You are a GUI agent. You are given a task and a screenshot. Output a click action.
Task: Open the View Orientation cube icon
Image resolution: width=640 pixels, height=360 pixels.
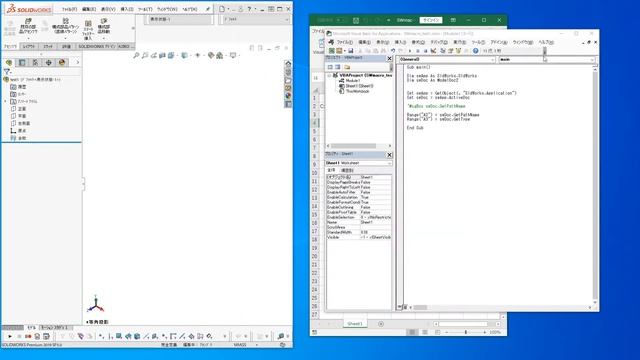pos(171,55)
